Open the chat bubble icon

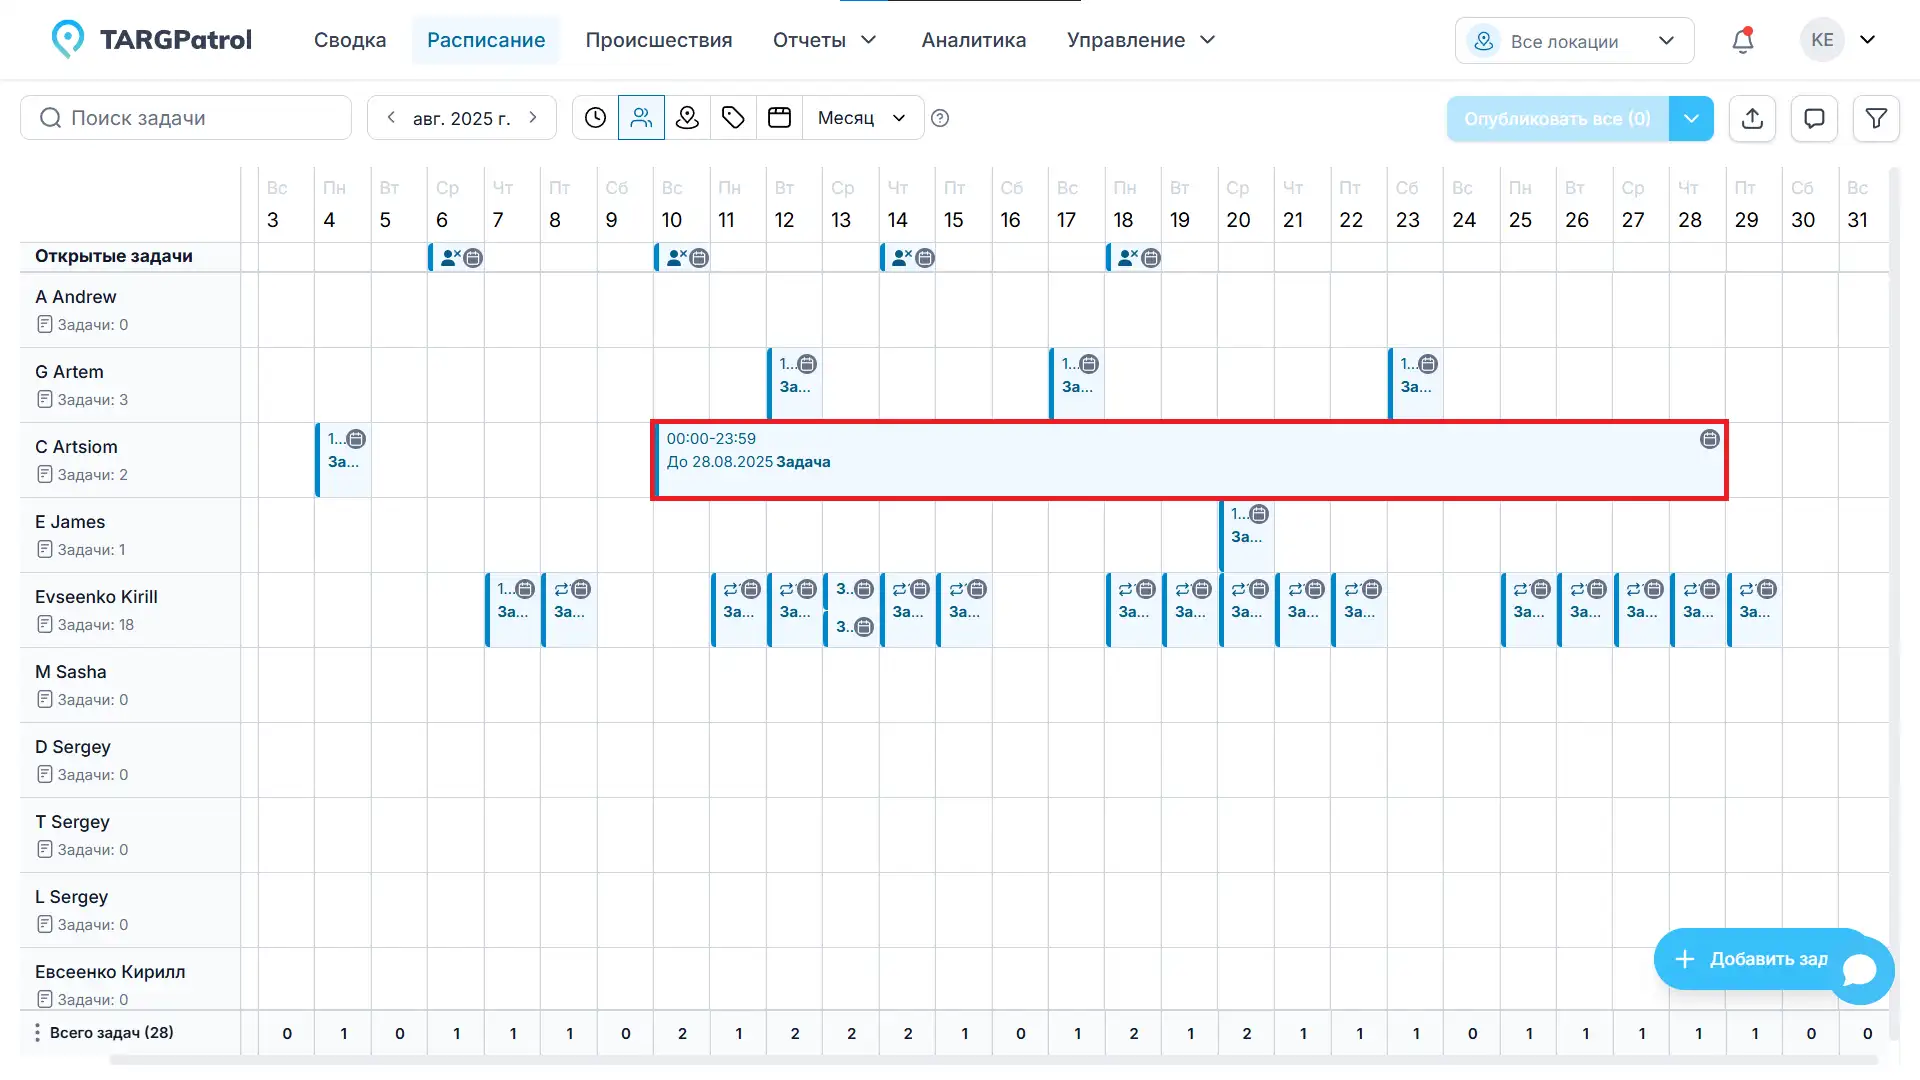[x=1814, y=118]
